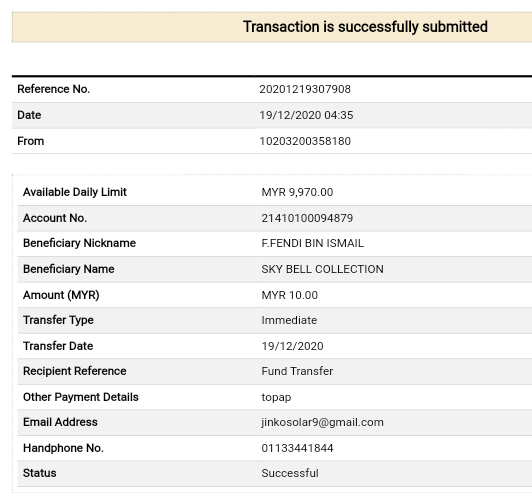Click the email address jinkosolar9@gmail.com

322,422
